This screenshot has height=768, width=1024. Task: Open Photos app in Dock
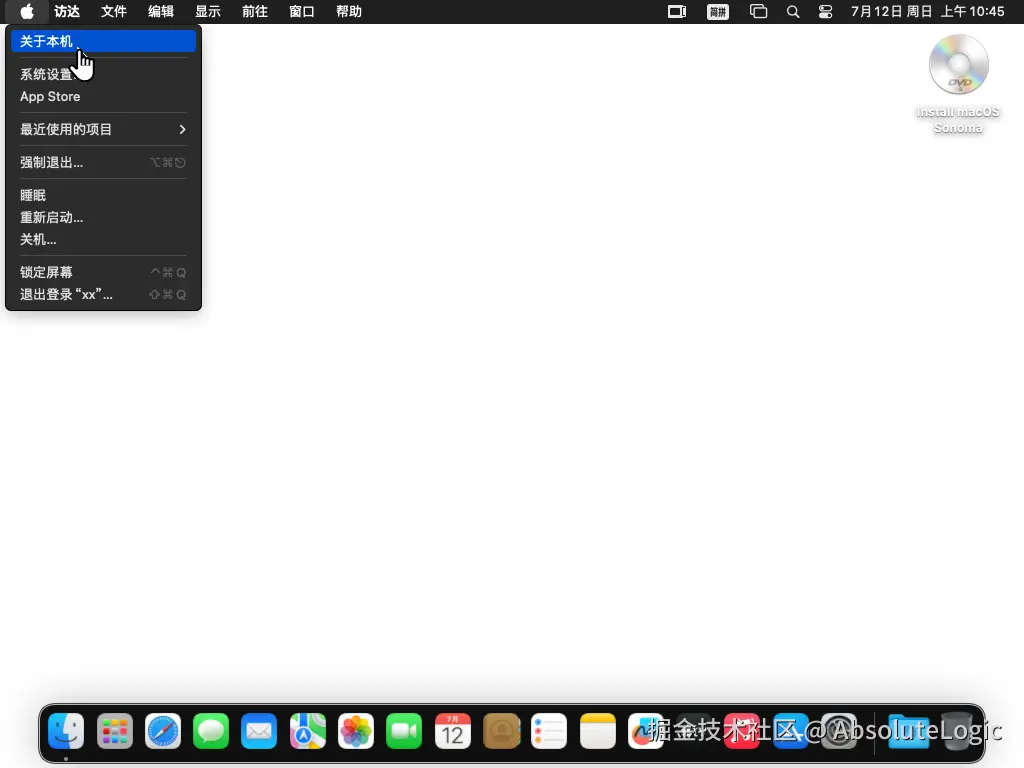pos(356,731)
